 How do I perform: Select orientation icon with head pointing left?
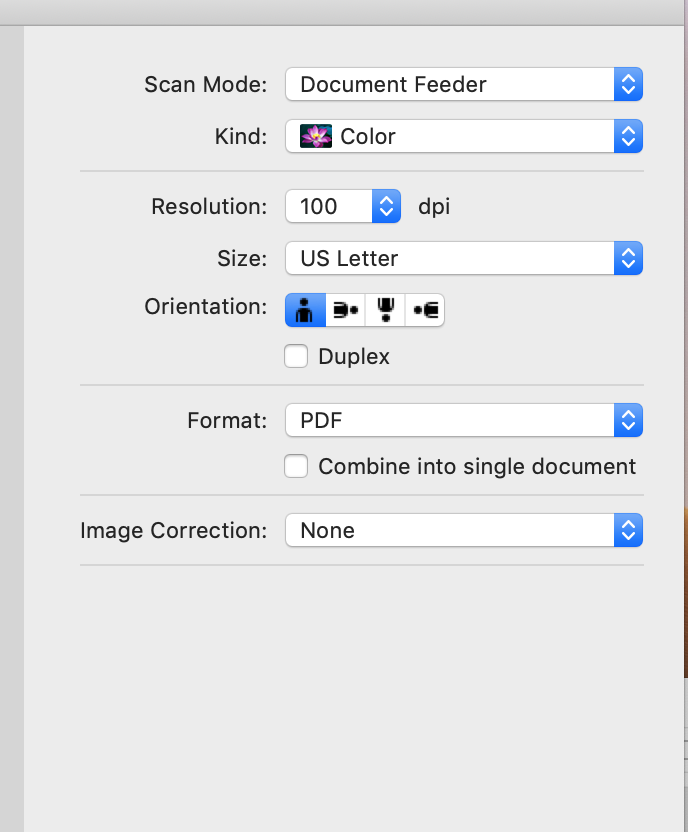pyautogui.click(x=425, y=310)
